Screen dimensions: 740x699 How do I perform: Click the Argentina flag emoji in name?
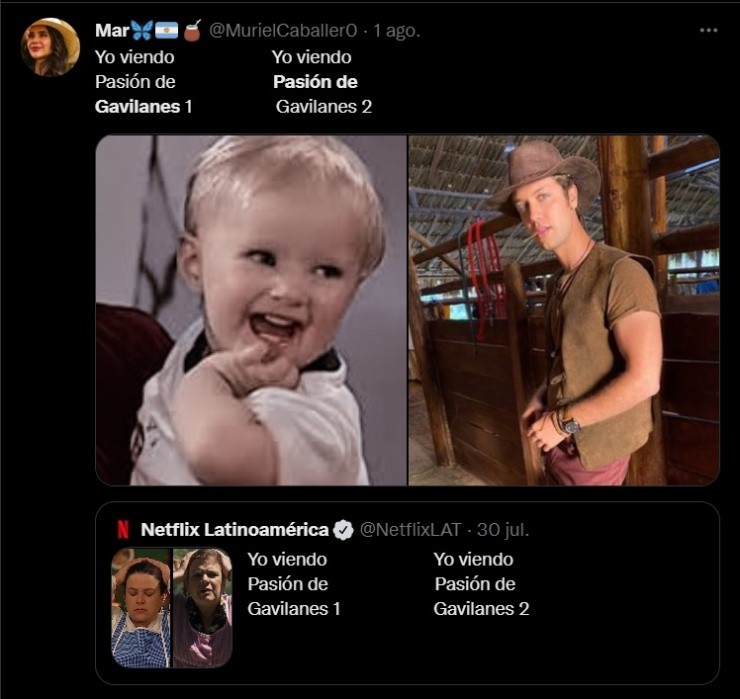(x=166, y=31)
